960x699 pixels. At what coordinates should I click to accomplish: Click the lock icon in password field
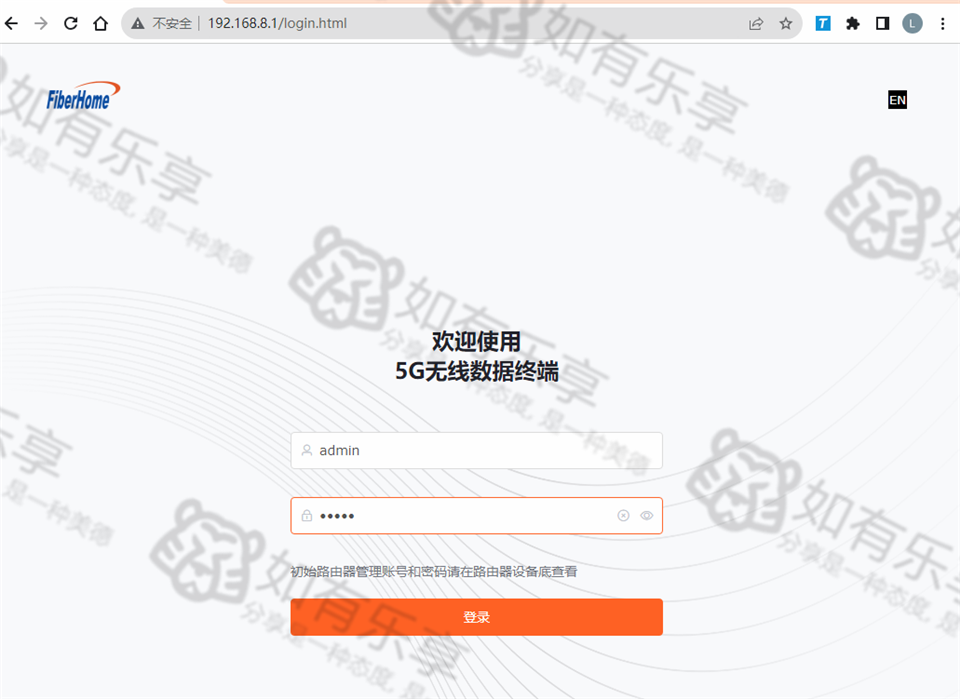[307, 515]
